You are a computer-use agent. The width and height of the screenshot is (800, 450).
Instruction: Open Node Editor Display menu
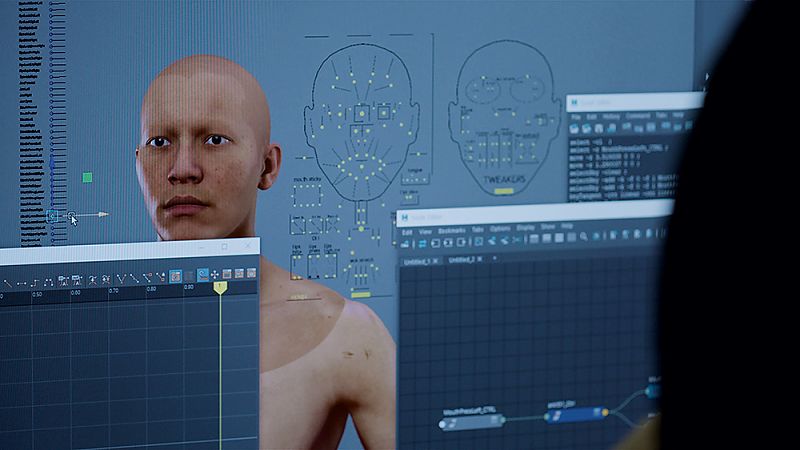(526, 228)
